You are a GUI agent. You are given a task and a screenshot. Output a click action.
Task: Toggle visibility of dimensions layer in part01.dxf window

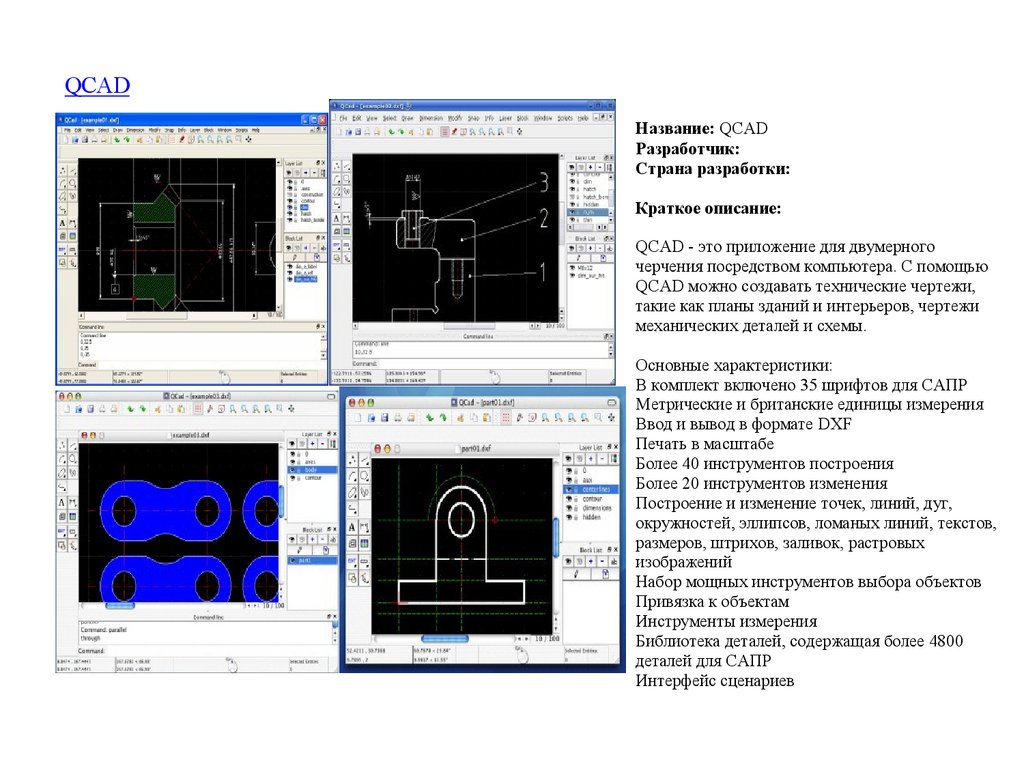(x=569, y=508)
